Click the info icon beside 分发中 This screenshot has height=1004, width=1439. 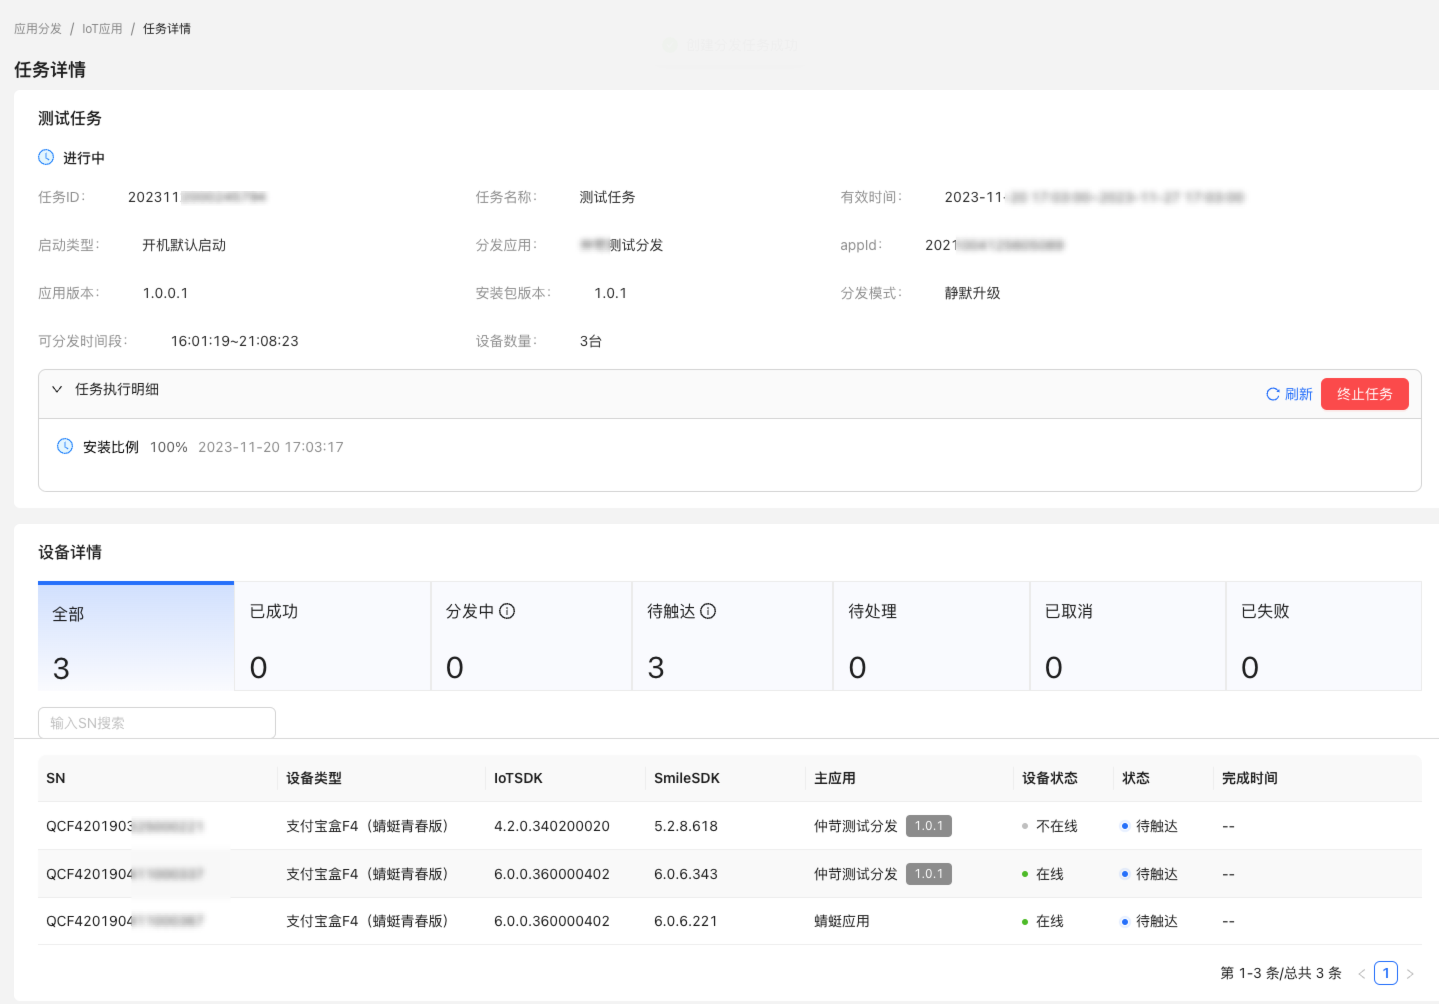point(507,611)
